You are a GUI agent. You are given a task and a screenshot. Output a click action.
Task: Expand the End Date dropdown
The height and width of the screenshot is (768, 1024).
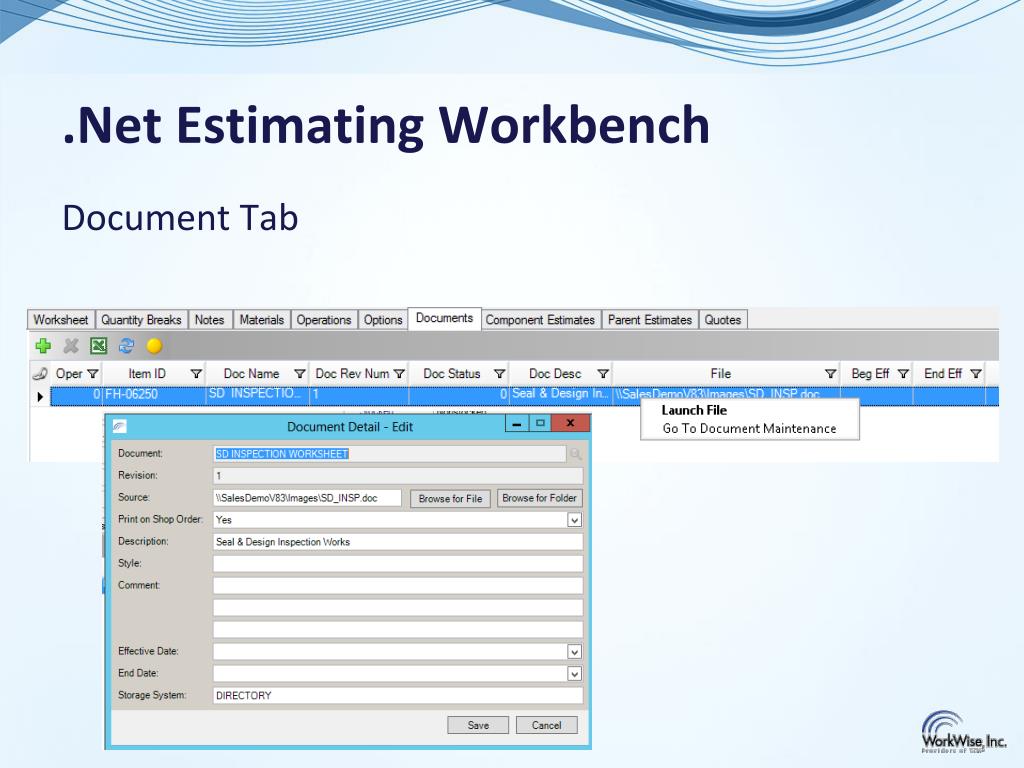point(574,674)
